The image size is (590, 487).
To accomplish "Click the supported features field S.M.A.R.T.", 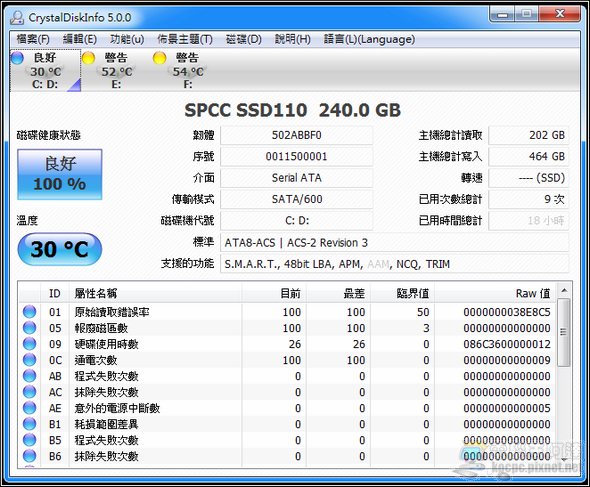I will [x=395, y=264].
